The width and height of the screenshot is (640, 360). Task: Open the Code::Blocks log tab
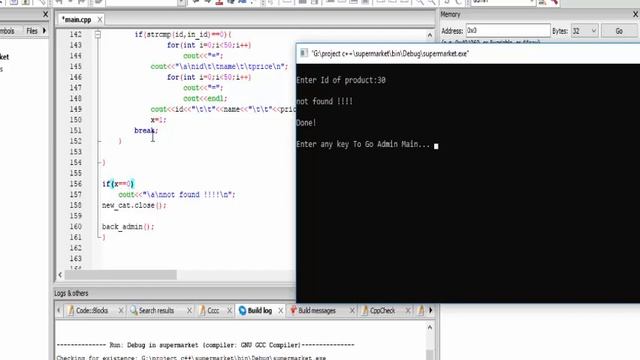tap(92, 311)
